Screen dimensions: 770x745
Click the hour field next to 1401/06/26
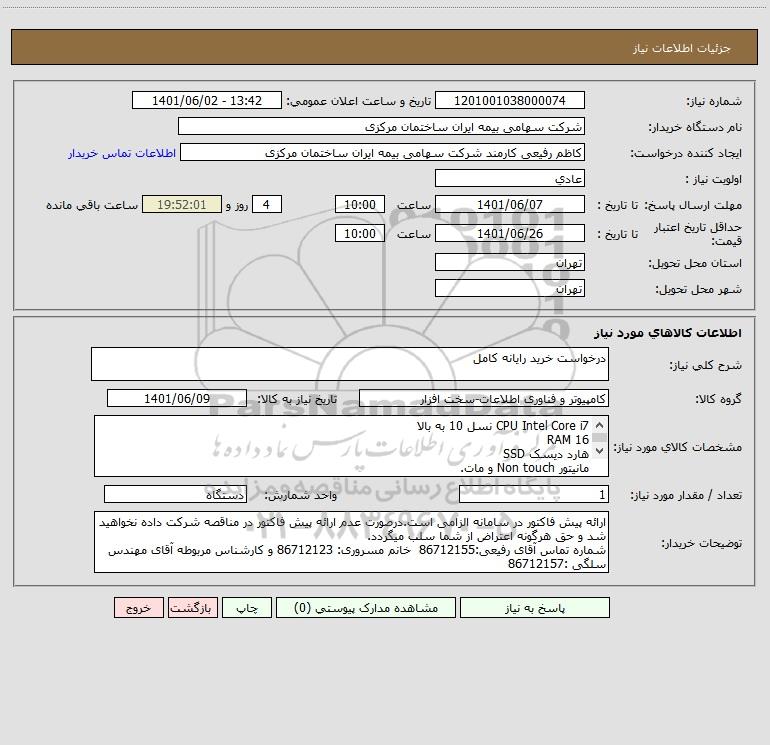[x=359, y=233]
